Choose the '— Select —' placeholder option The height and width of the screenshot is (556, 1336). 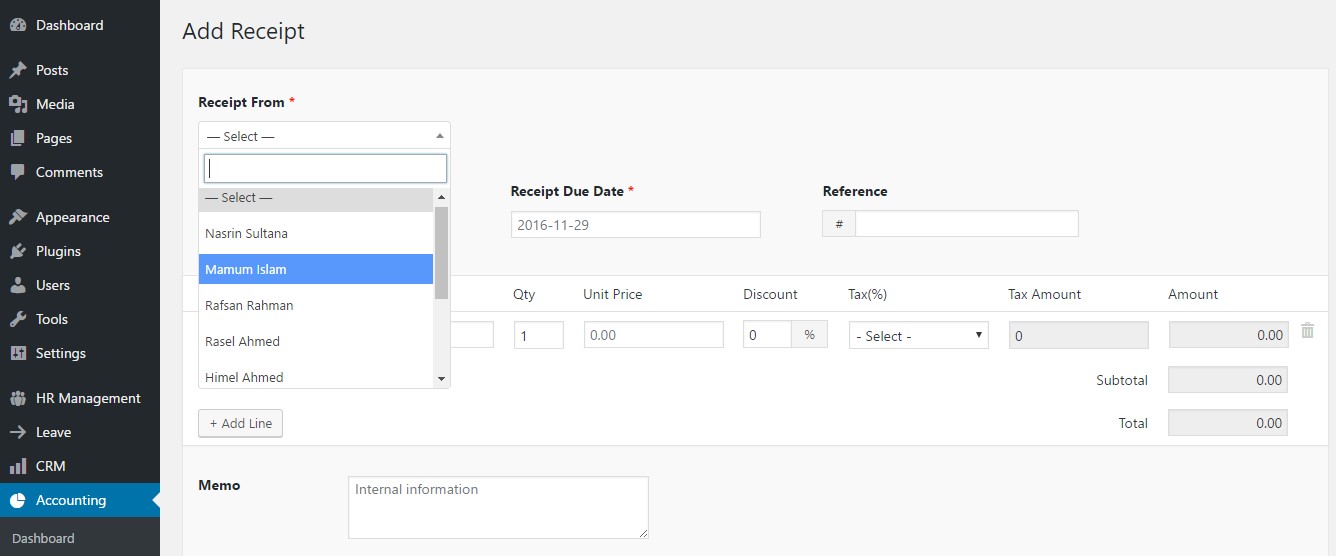[x=316, y=198]
